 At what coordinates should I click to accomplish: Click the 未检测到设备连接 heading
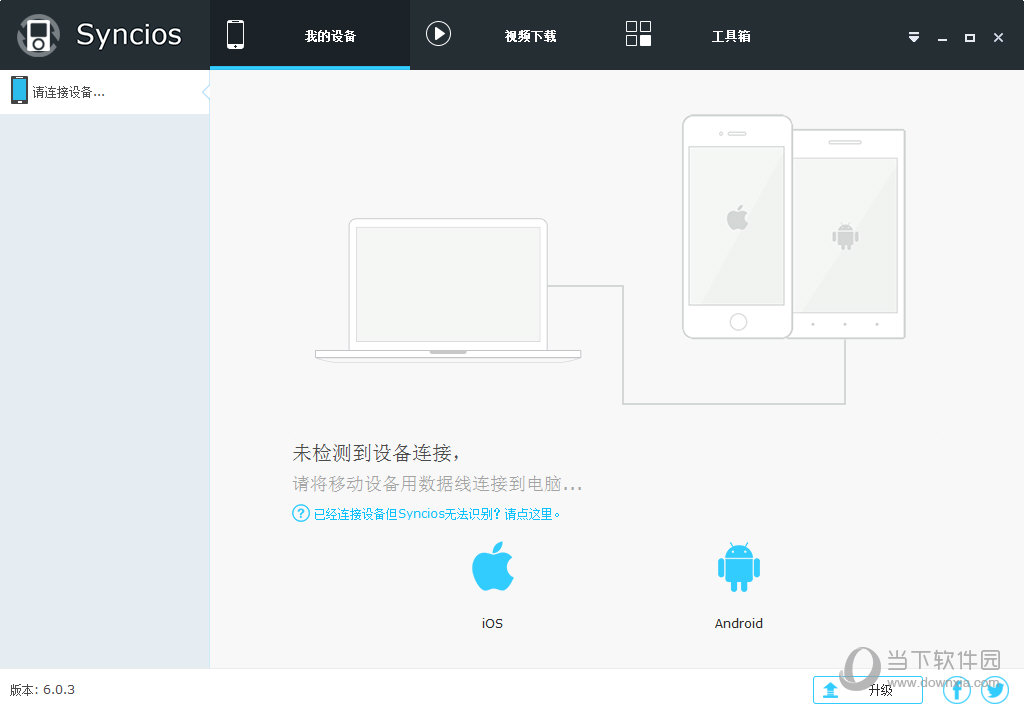tap(376, 453)
